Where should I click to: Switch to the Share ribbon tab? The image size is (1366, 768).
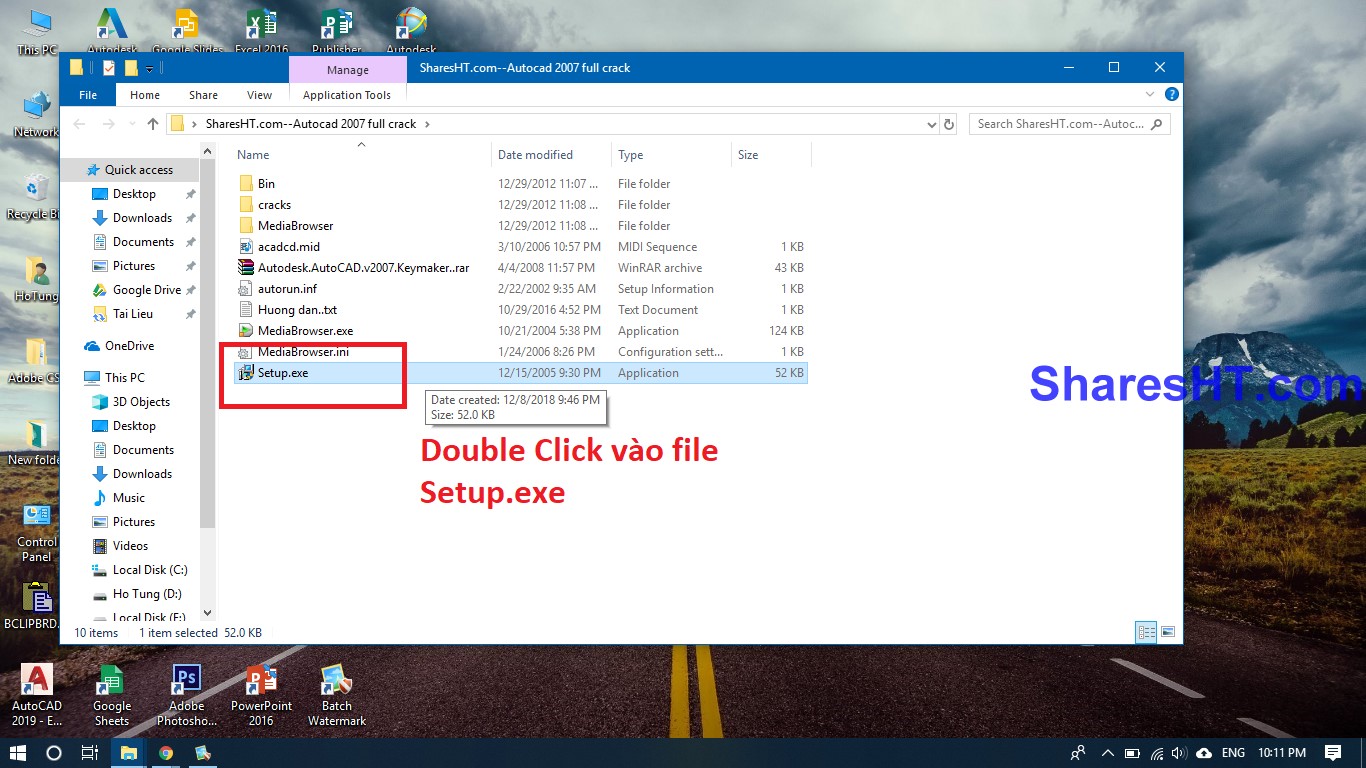[203, 95]
